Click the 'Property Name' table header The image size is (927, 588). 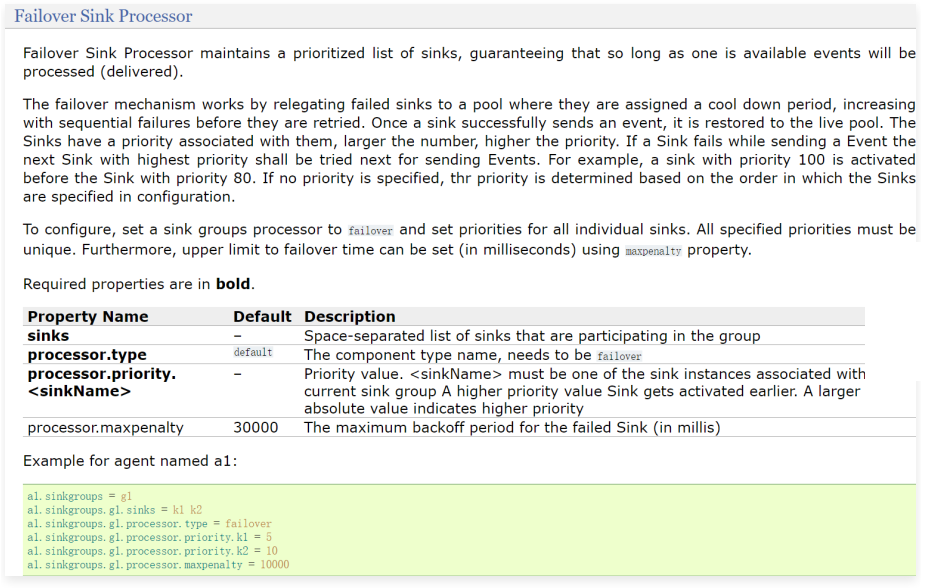[x=88, y=316]
